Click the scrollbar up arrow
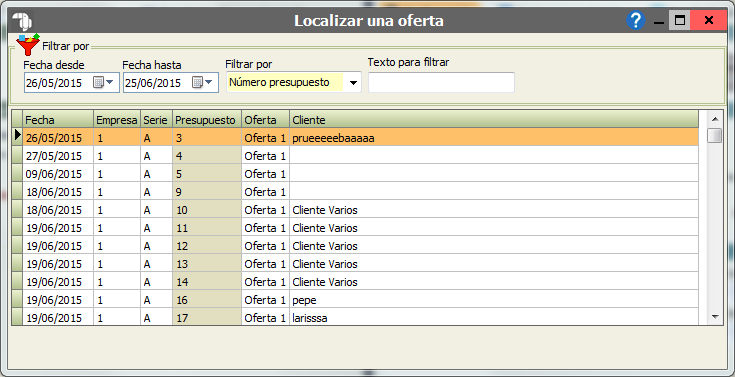 (715, 119)
